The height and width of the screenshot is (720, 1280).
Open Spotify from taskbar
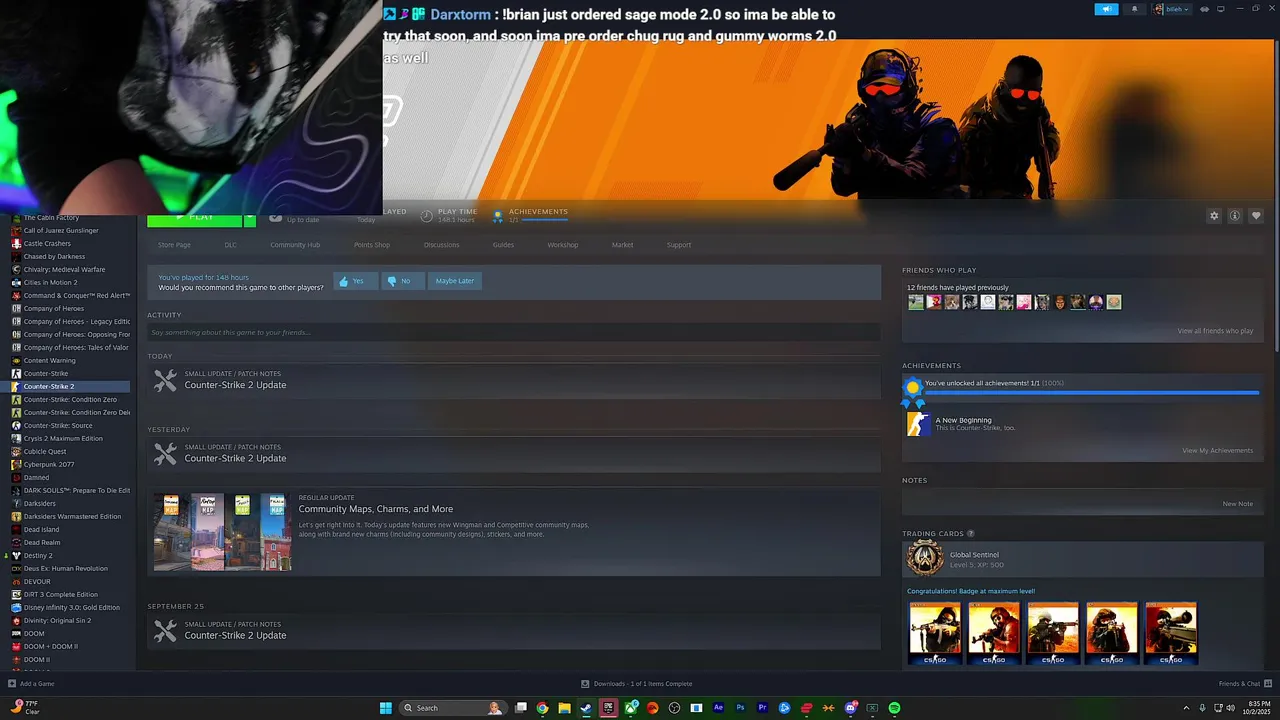pyautogui.click(x=894, y=708)
